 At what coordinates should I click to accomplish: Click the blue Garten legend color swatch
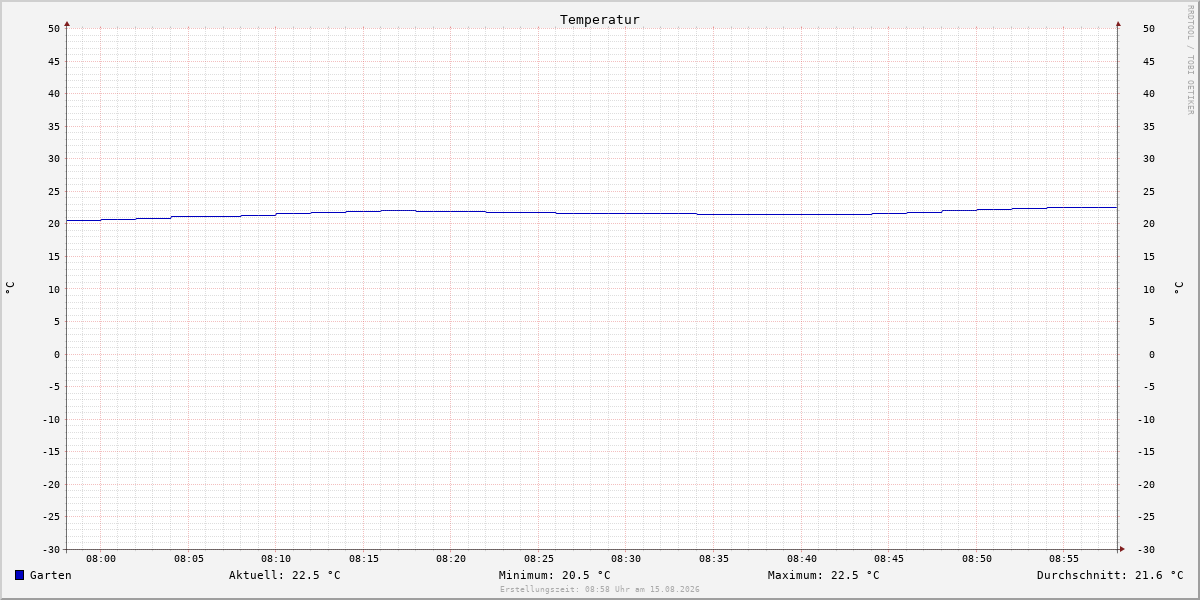[19, 575]
